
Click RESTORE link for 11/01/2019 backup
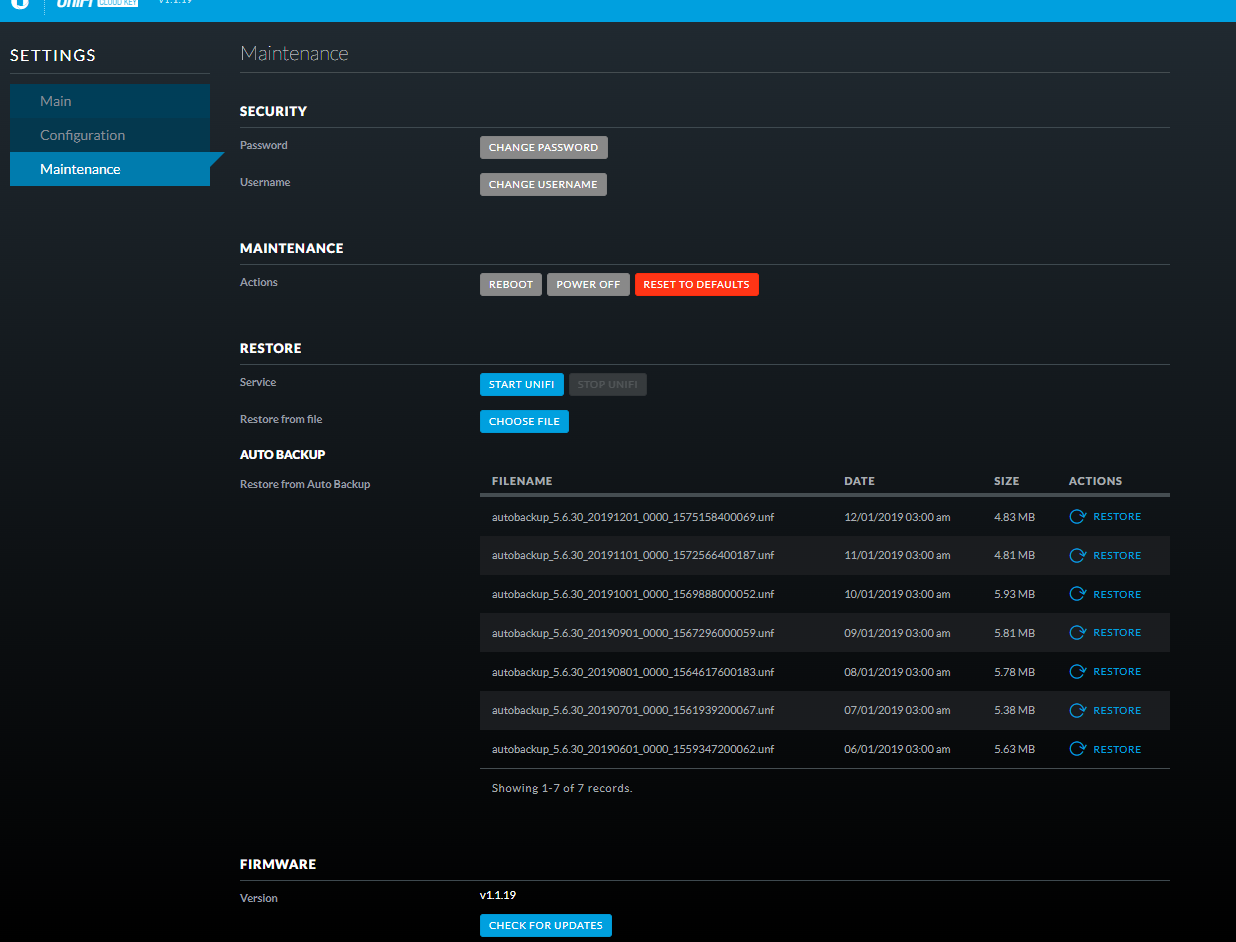click(x=1117, y=556)
